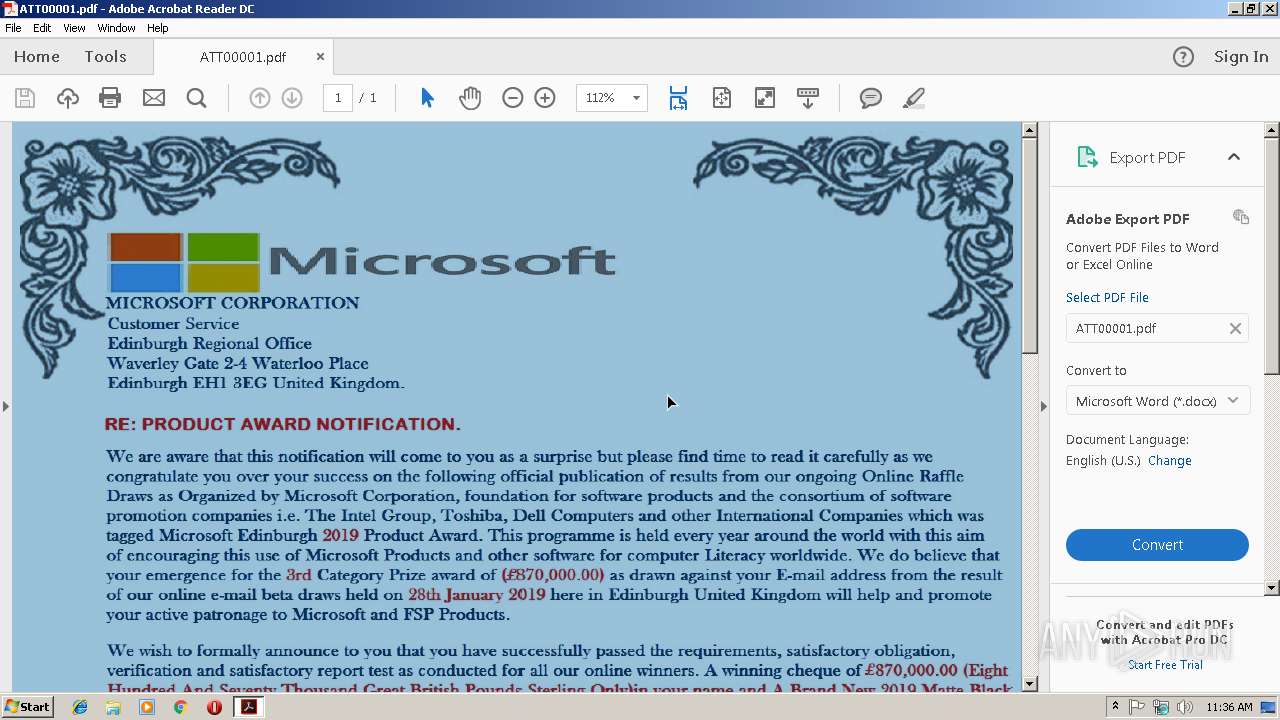This screenshot has width=1280, height=720.
Task: Click the right panel scrollbar thumb
Action: 1272,256
